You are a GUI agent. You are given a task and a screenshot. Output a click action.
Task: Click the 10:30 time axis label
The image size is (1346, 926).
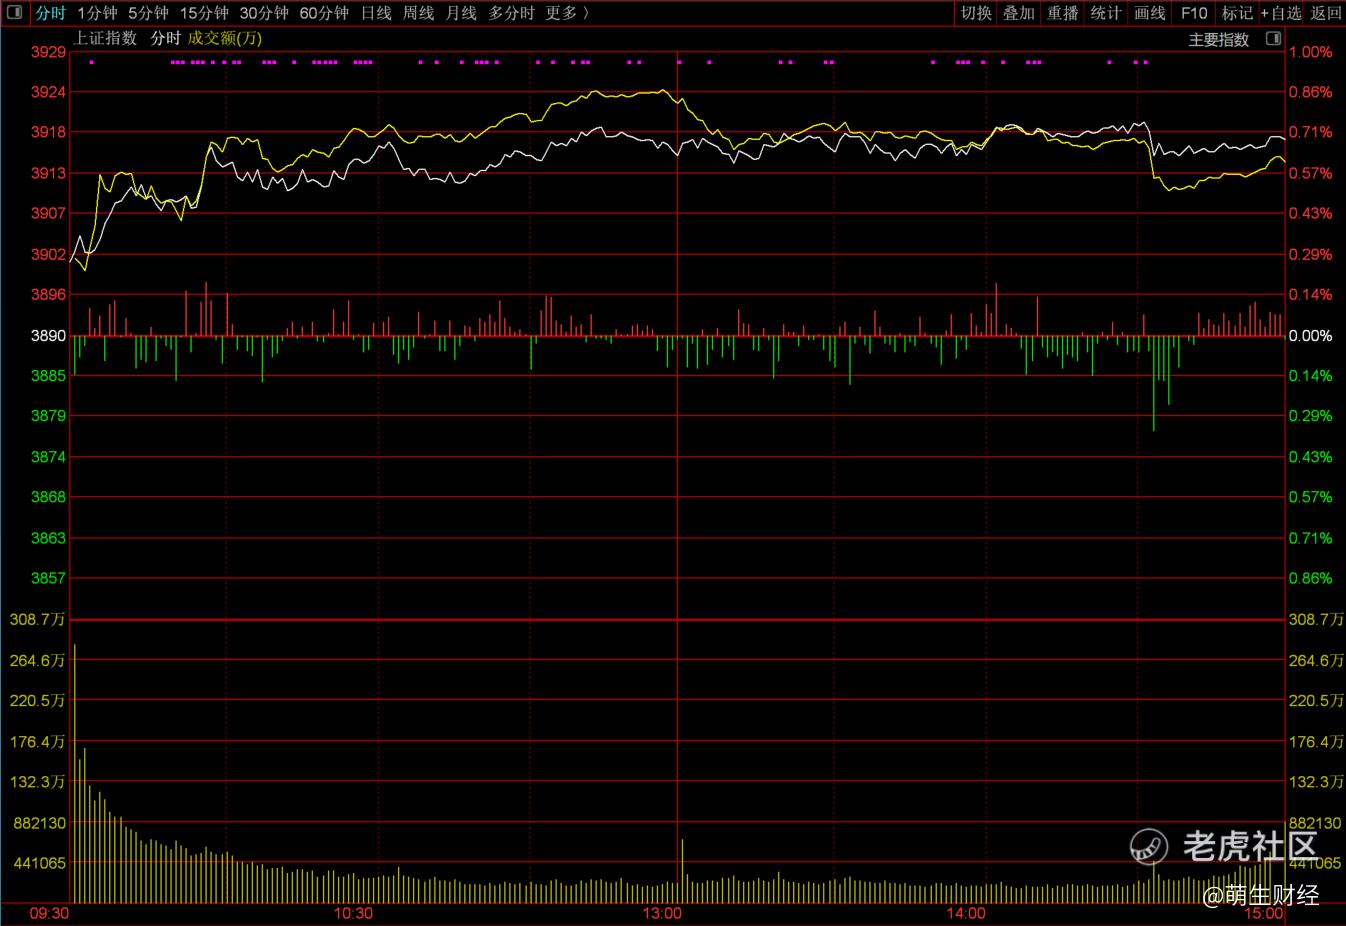pyautogui.click(x=353, y=913)
